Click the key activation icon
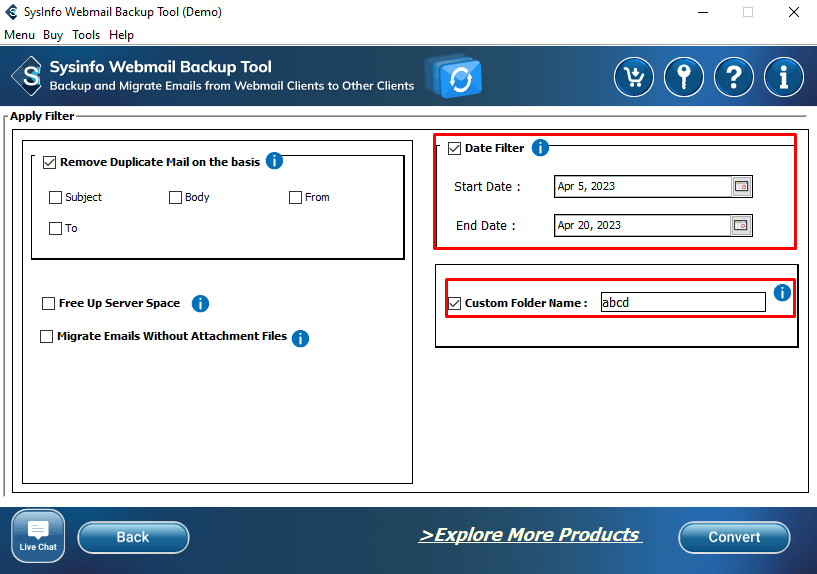817x574 pixels. [x=684, y=77]
